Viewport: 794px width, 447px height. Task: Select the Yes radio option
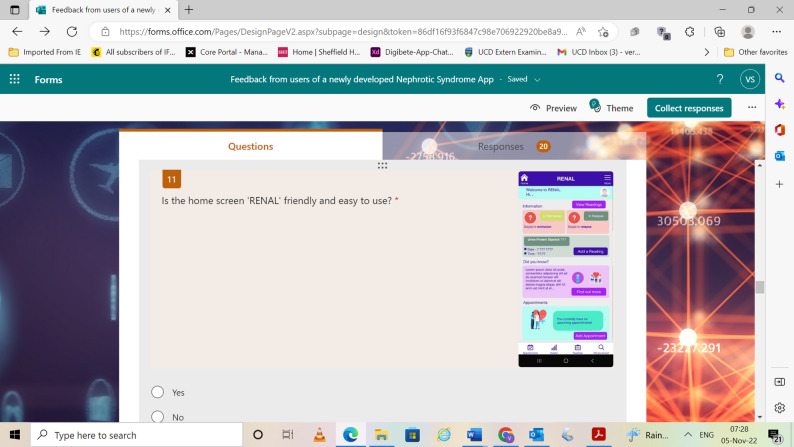157,392
